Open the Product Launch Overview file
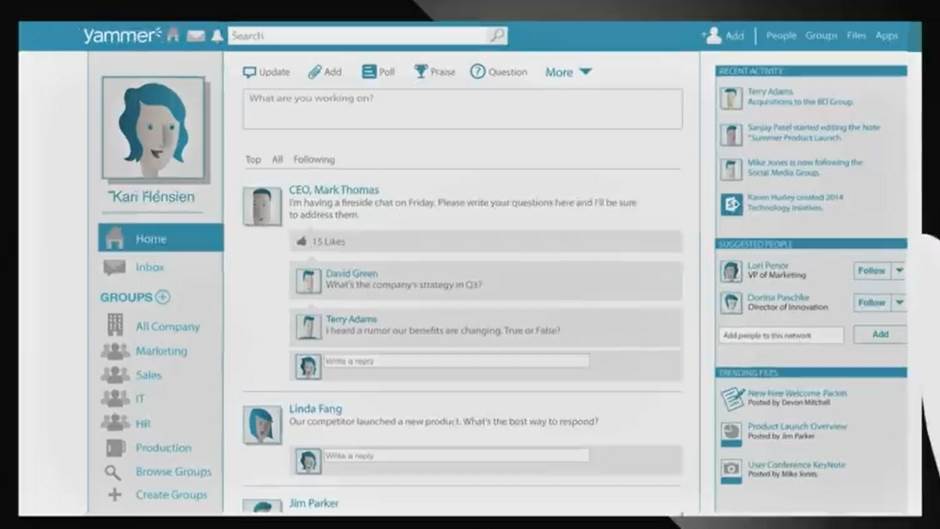 click(x=797, y=426)
